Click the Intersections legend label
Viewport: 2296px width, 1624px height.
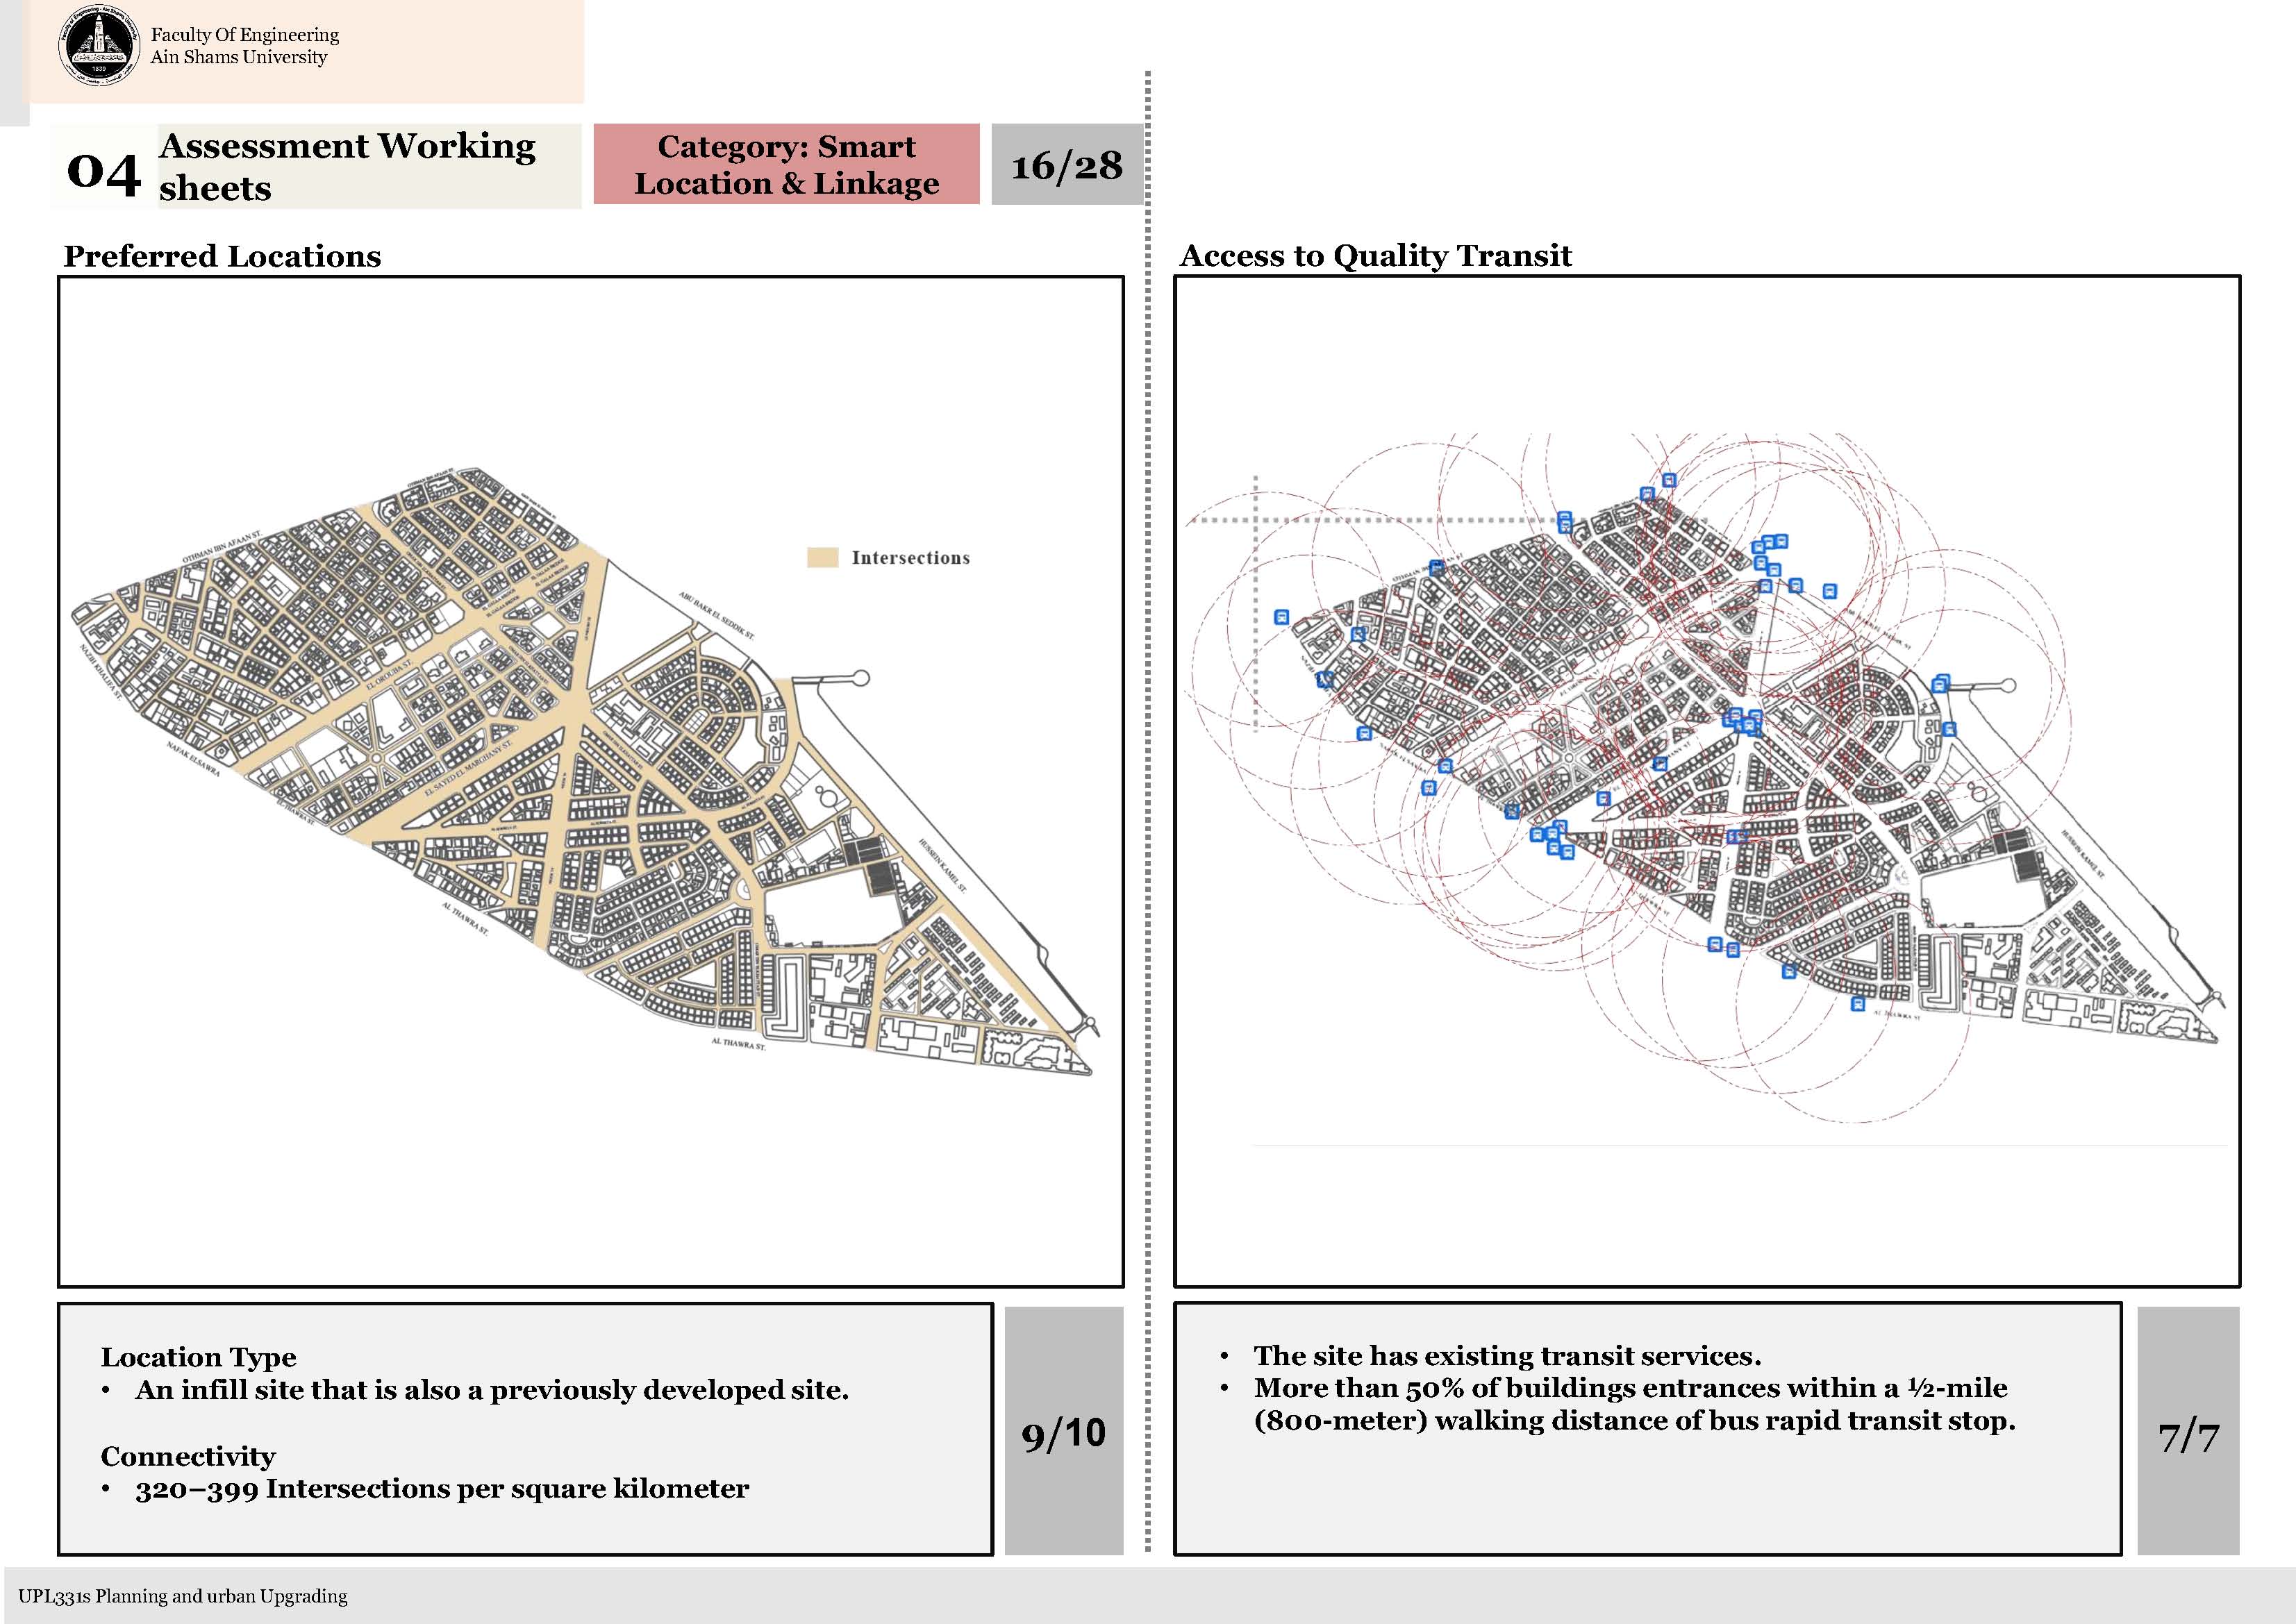pos(910,558)
